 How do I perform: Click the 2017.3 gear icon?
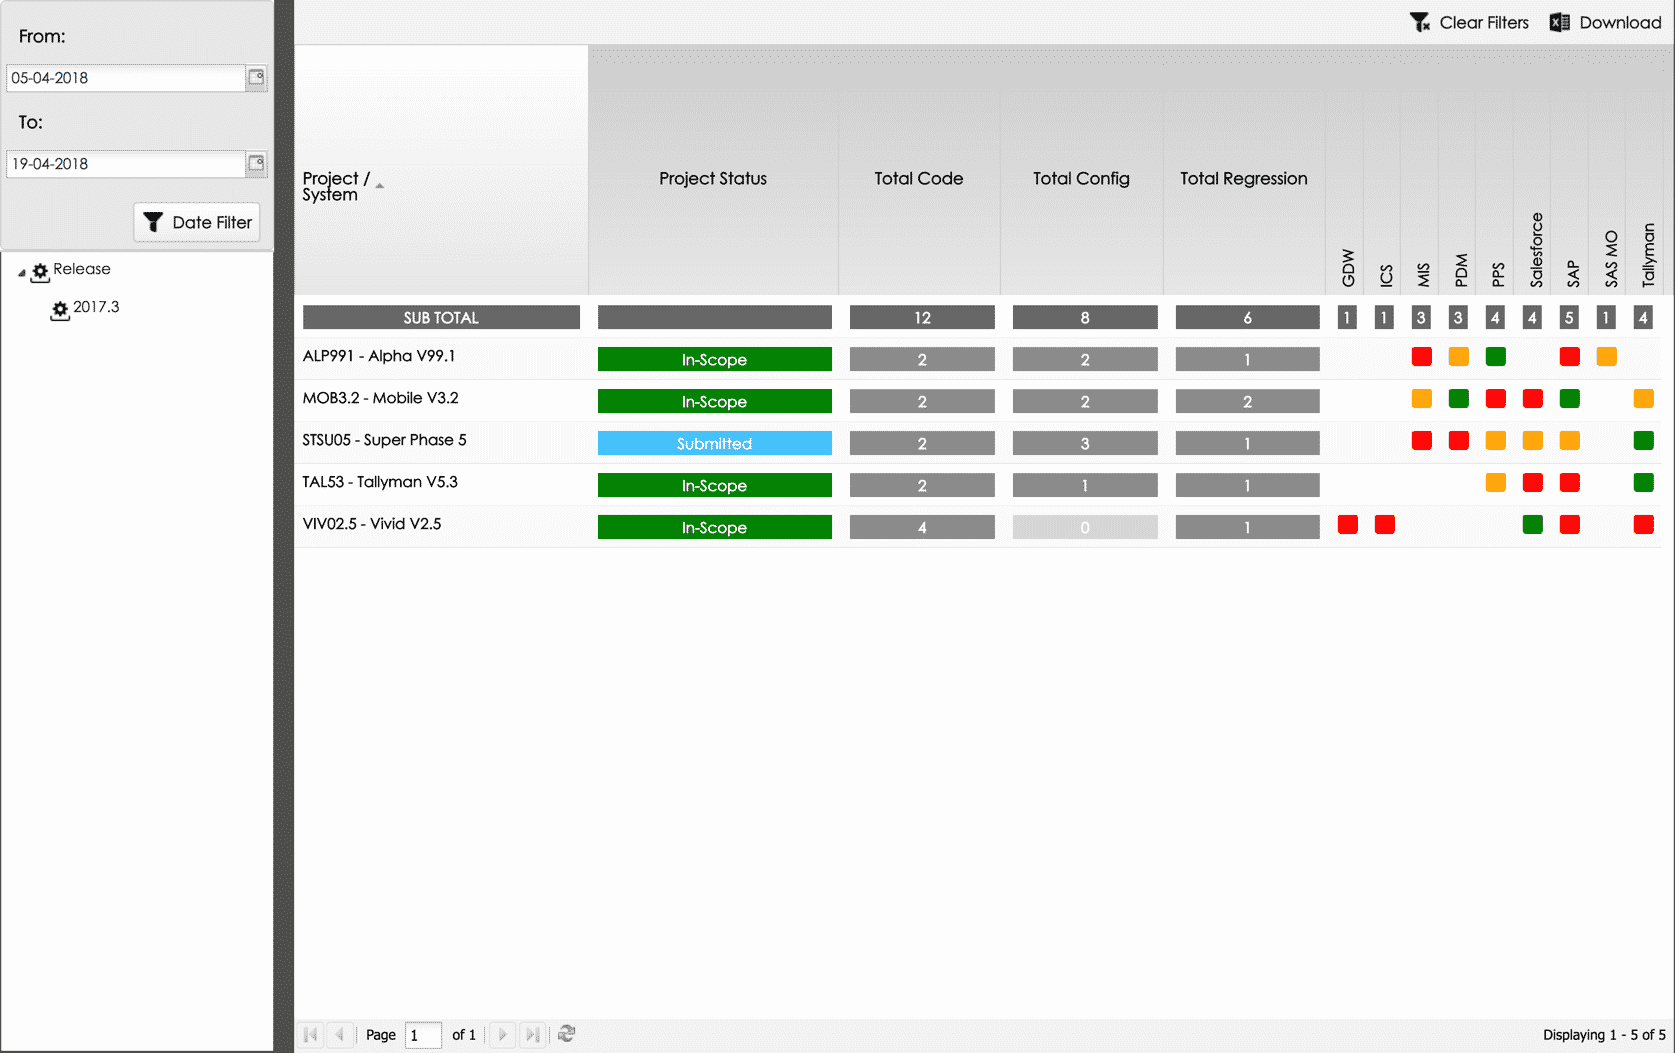tap(60, 310)
